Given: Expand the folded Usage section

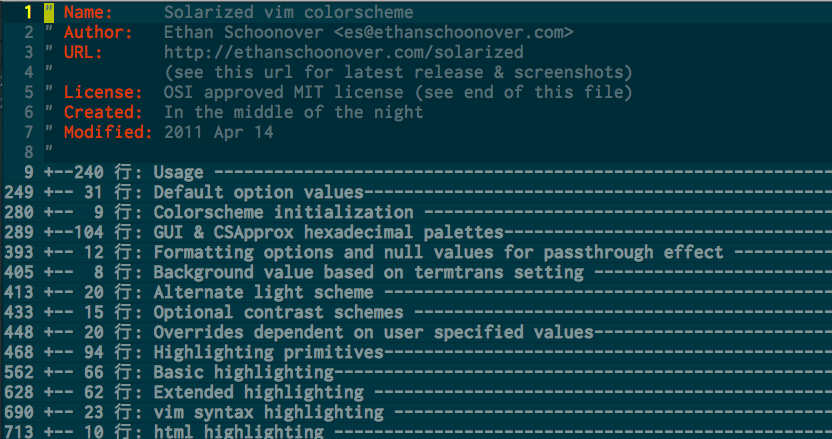Looking at the screenshot, I should [438, 172].
